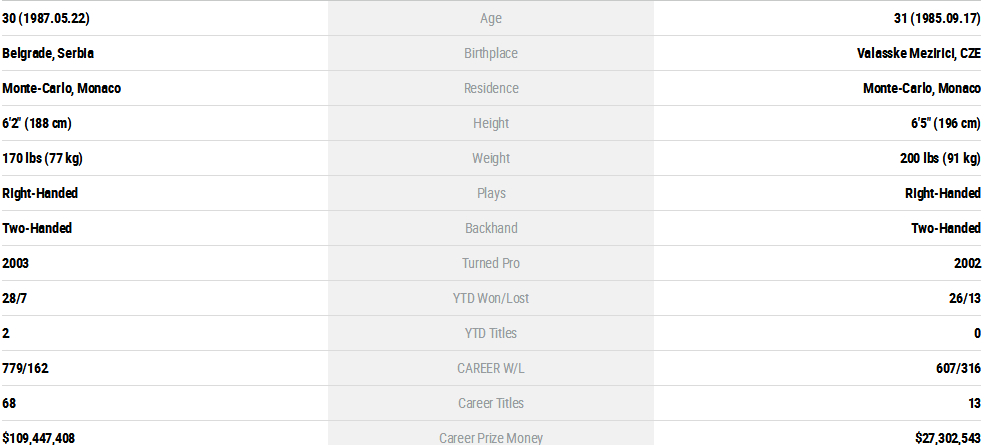Screen dimensions: 998x445
Task: Select the Birthplace label
Action: [491, 53]
